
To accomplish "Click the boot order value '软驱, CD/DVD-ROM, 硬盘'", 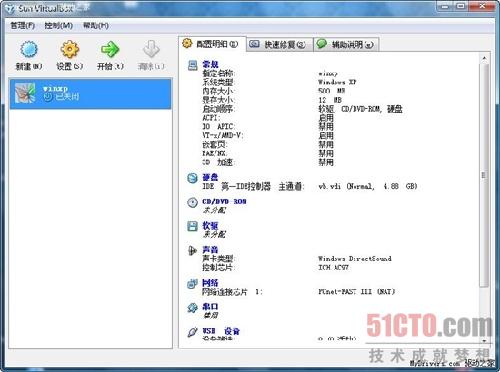I will click(360, 109).
